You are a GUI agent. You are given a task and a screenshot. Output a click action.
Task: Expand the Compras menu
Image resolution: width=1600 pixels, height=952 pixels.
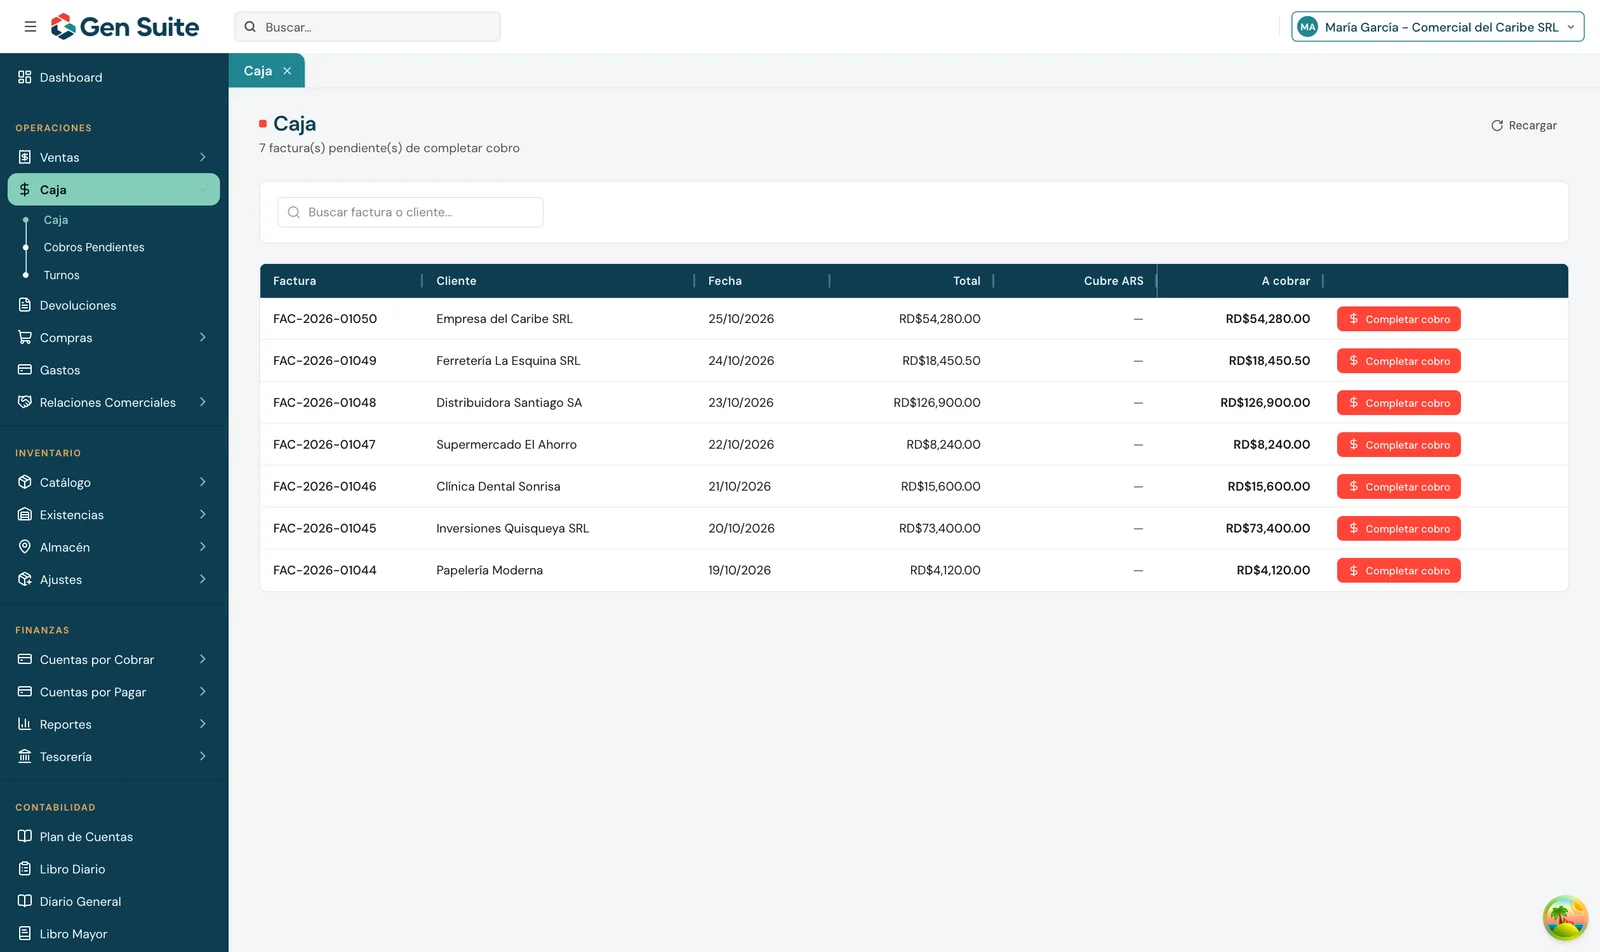click(x=203, y=338)
